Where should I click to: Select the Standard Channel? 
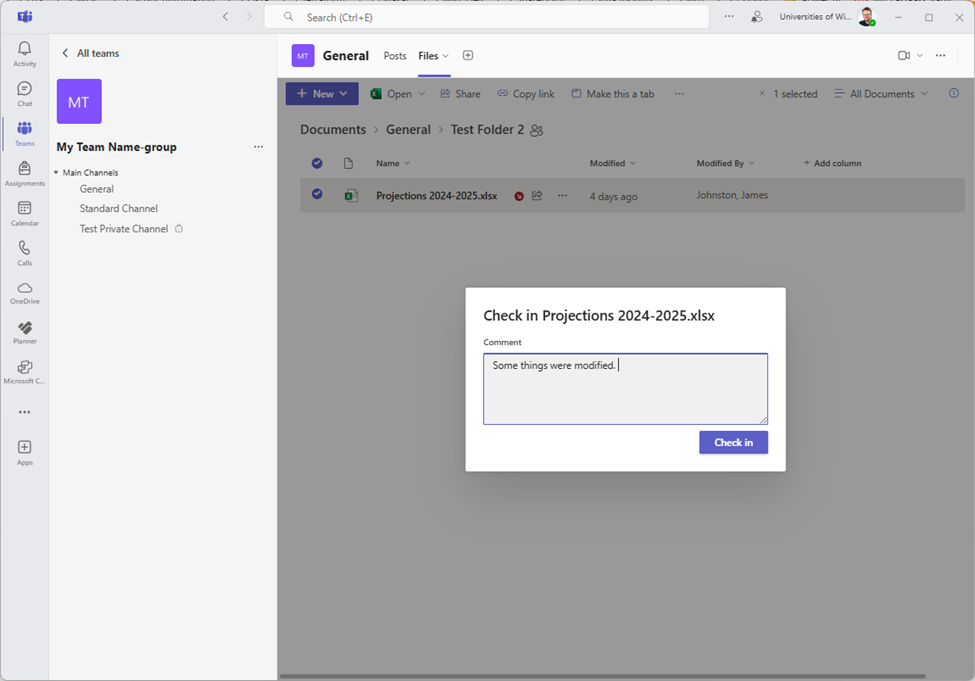[119, 209]
